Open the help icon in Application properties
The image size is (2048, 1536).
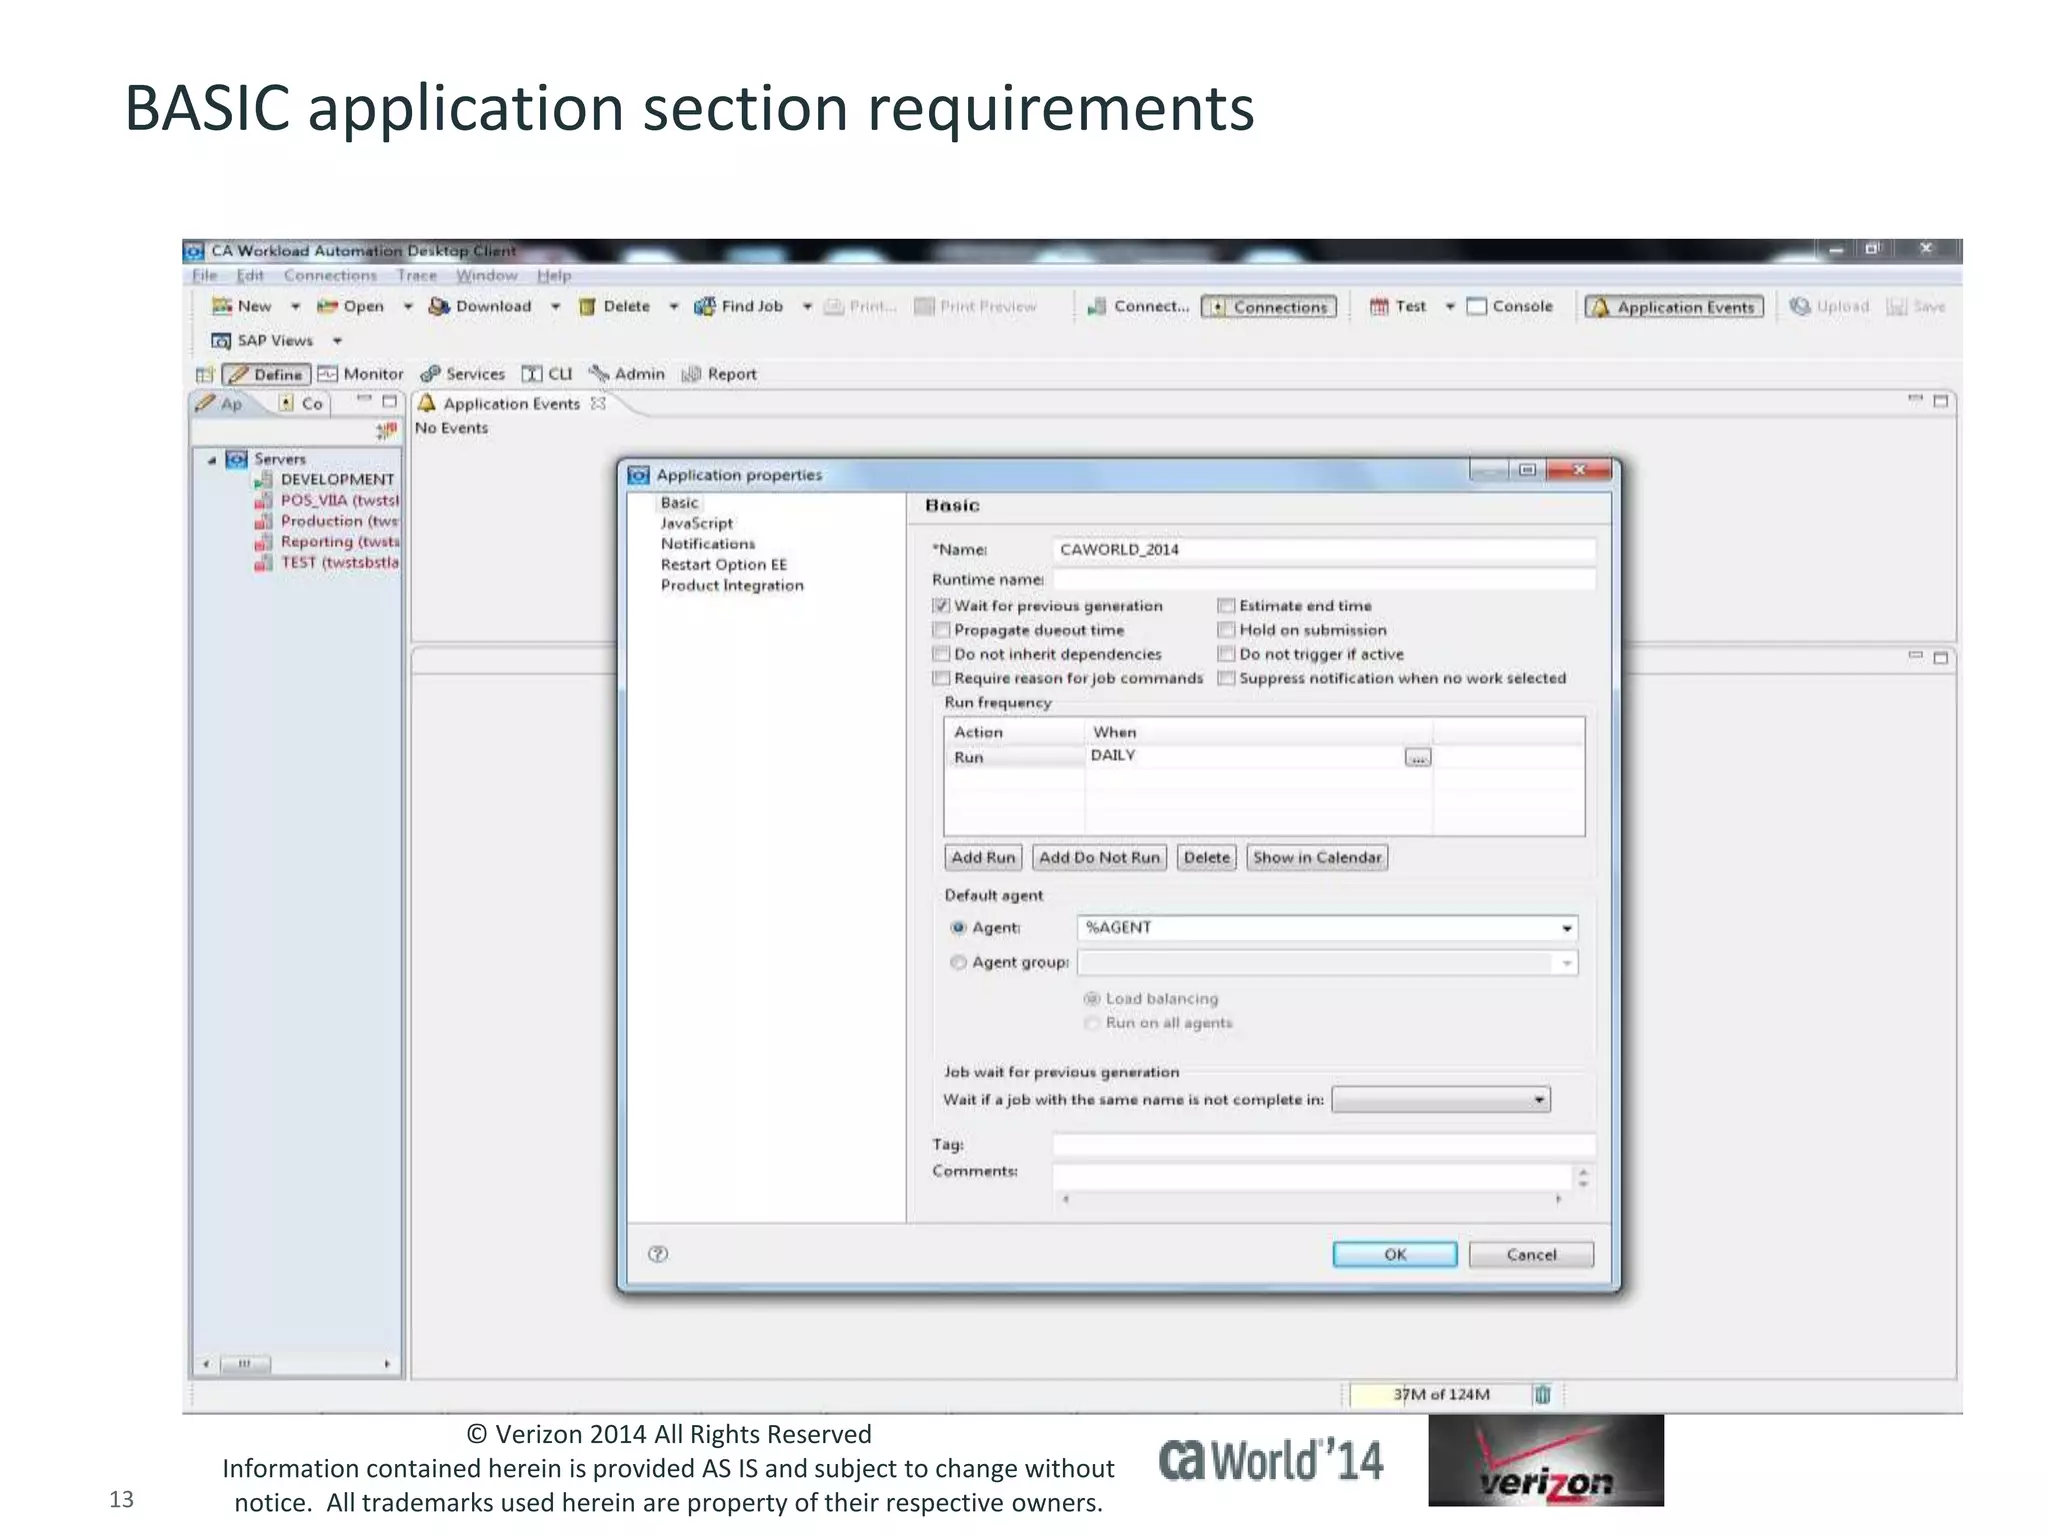pos(658,1254)
